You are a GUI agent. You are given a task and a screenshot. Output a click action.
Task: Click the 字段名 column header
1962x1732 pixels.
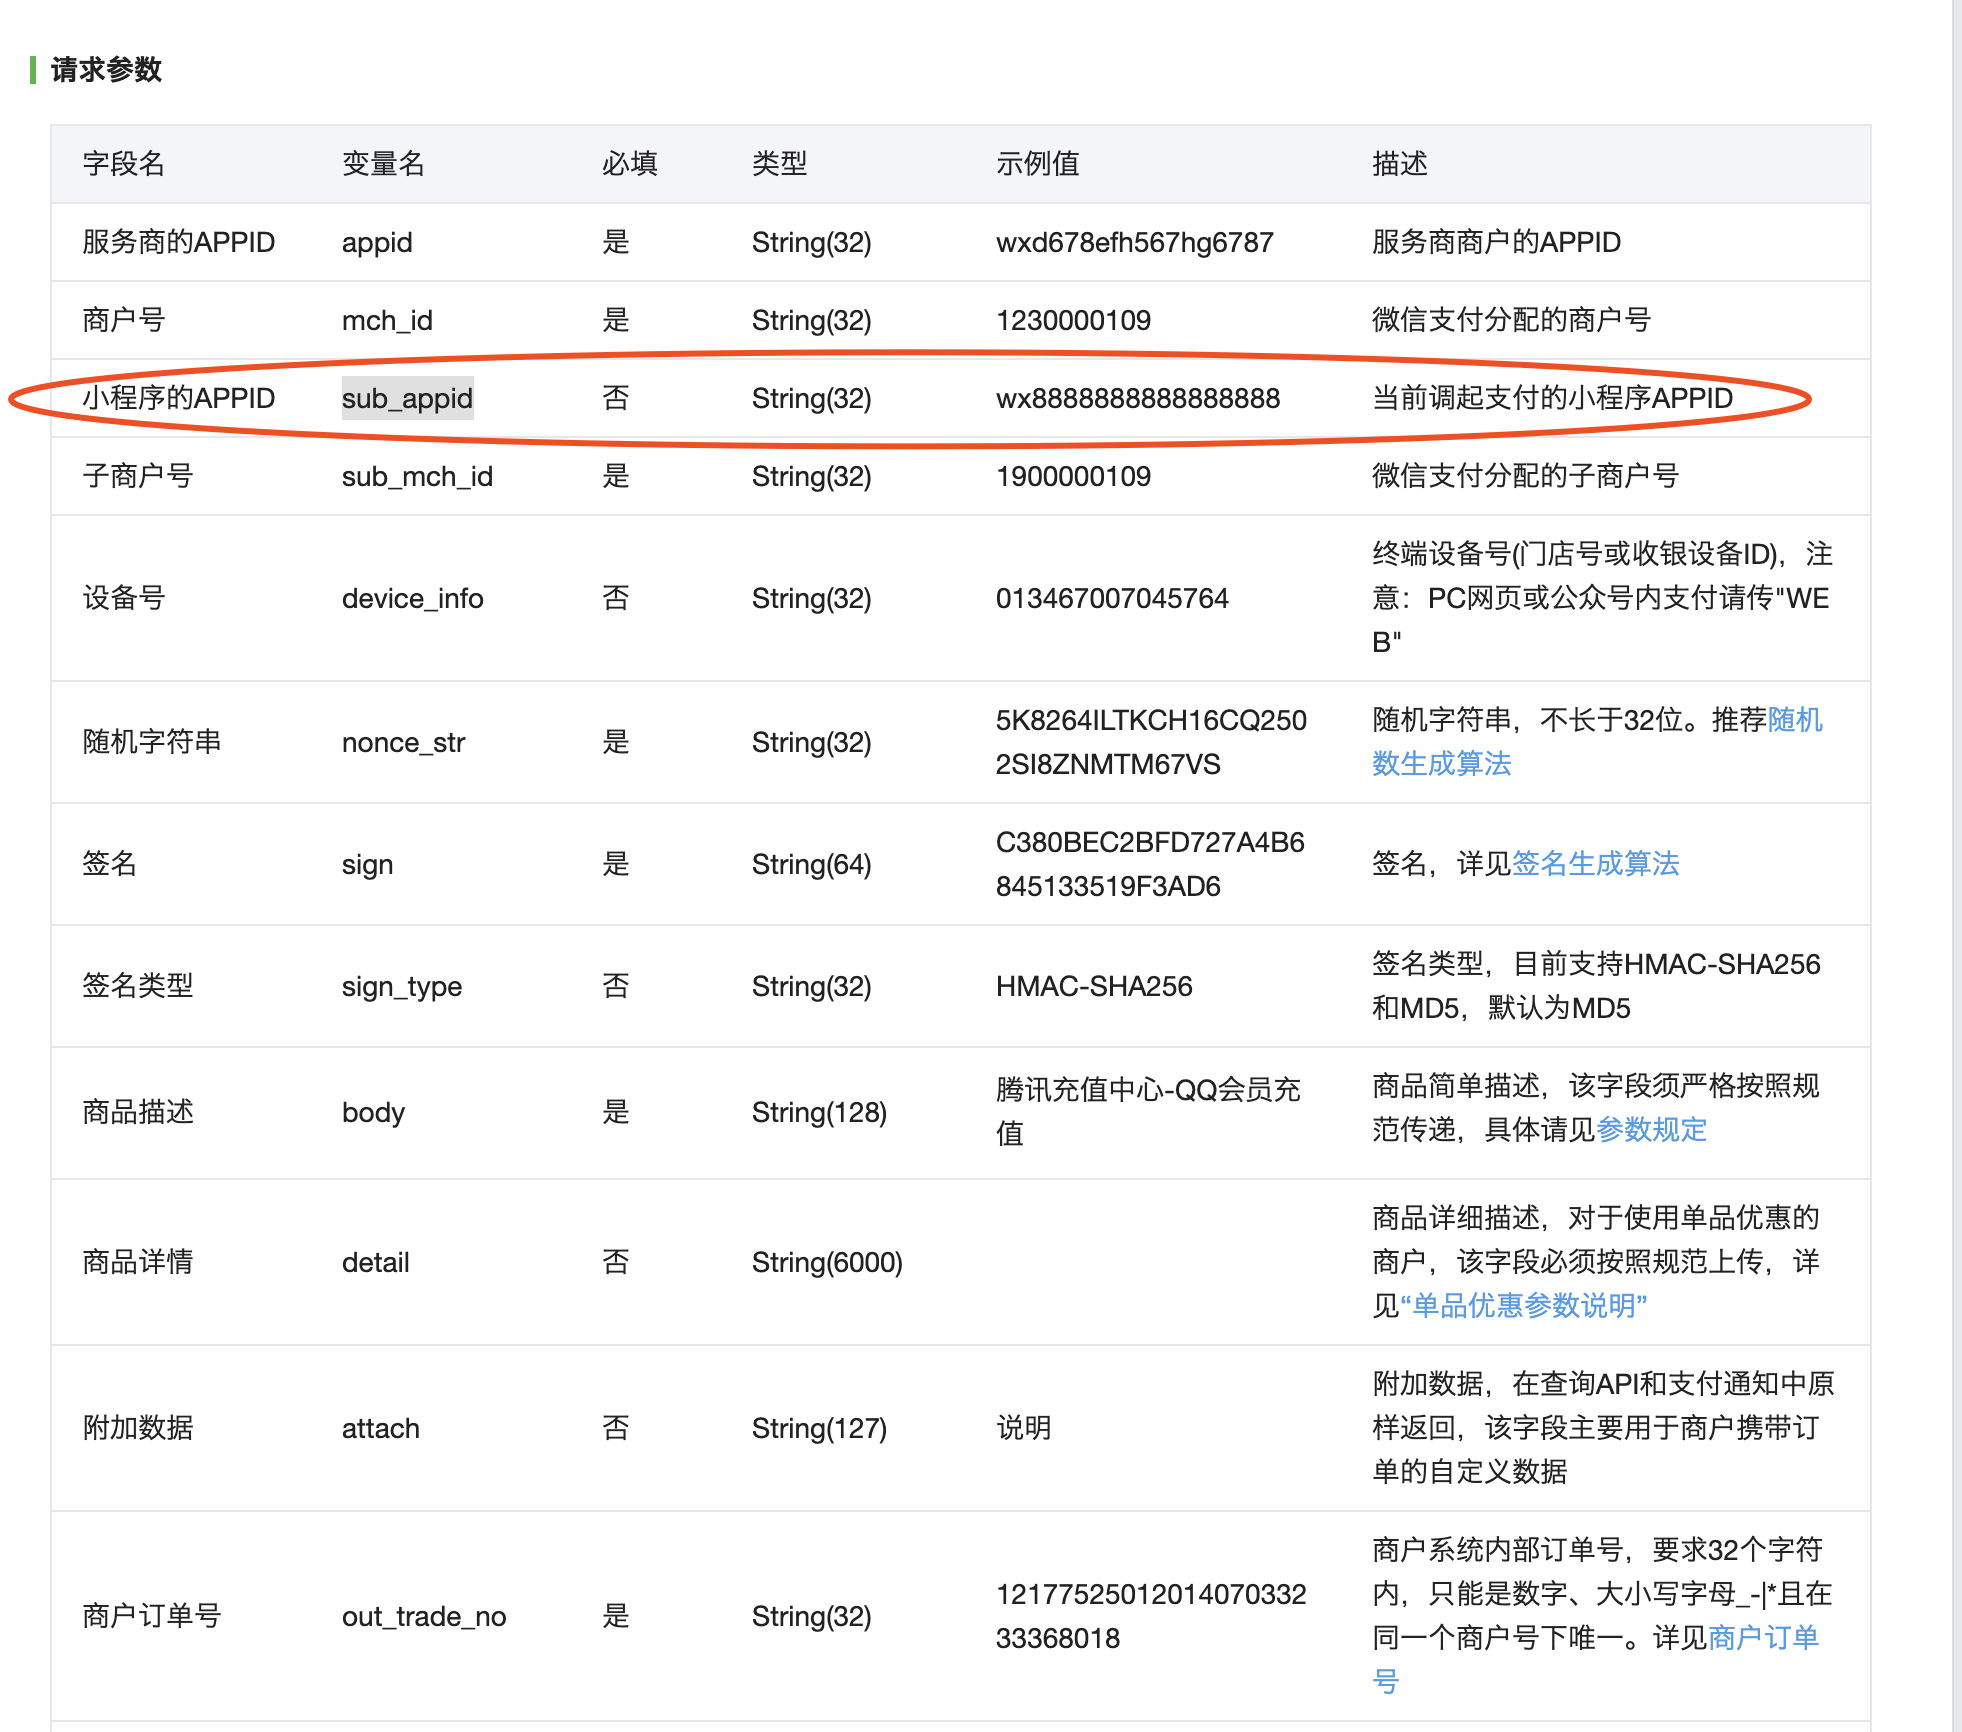click(123, 164)
